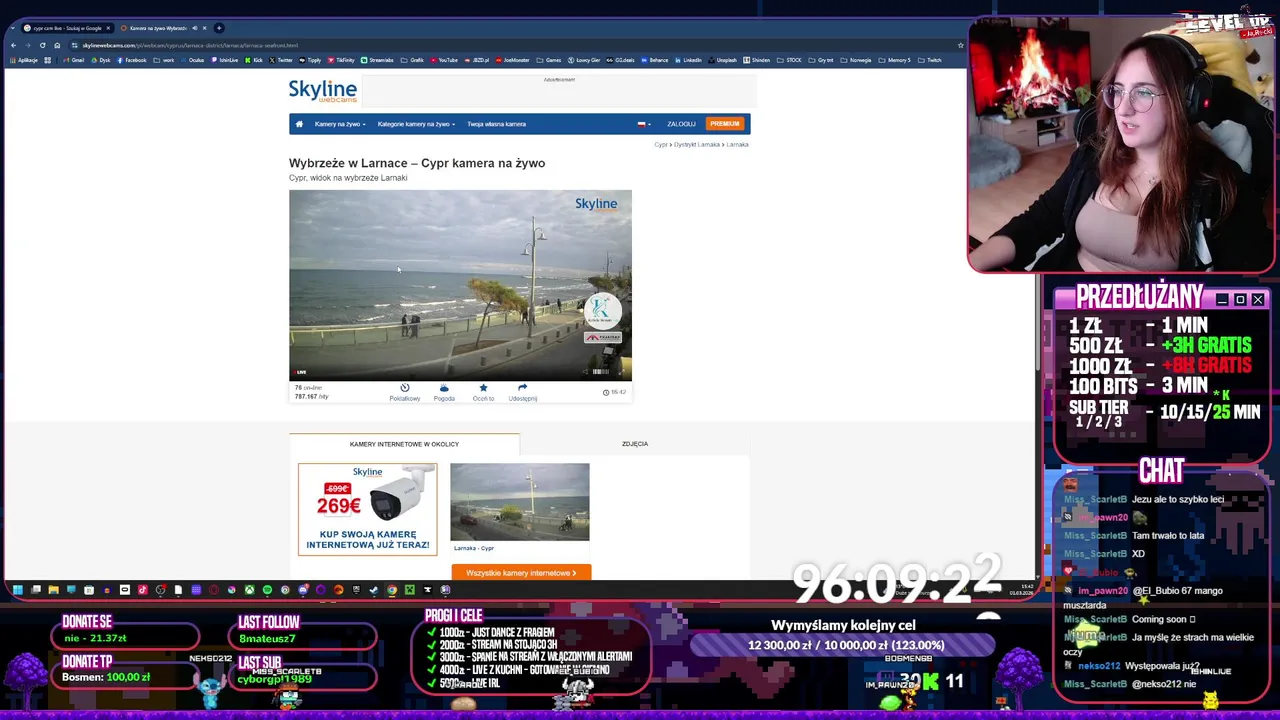
Task: Open Twoja własna kamera menu item
Action: 496,124
